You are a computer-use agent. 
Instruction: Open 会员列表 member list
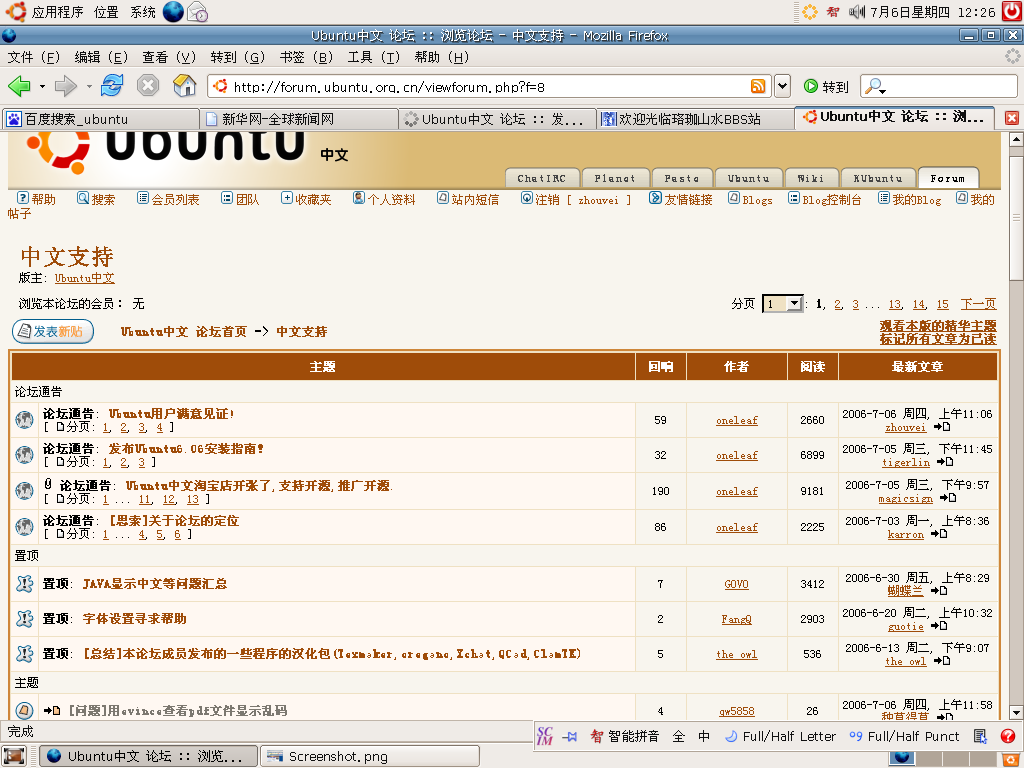168,199
